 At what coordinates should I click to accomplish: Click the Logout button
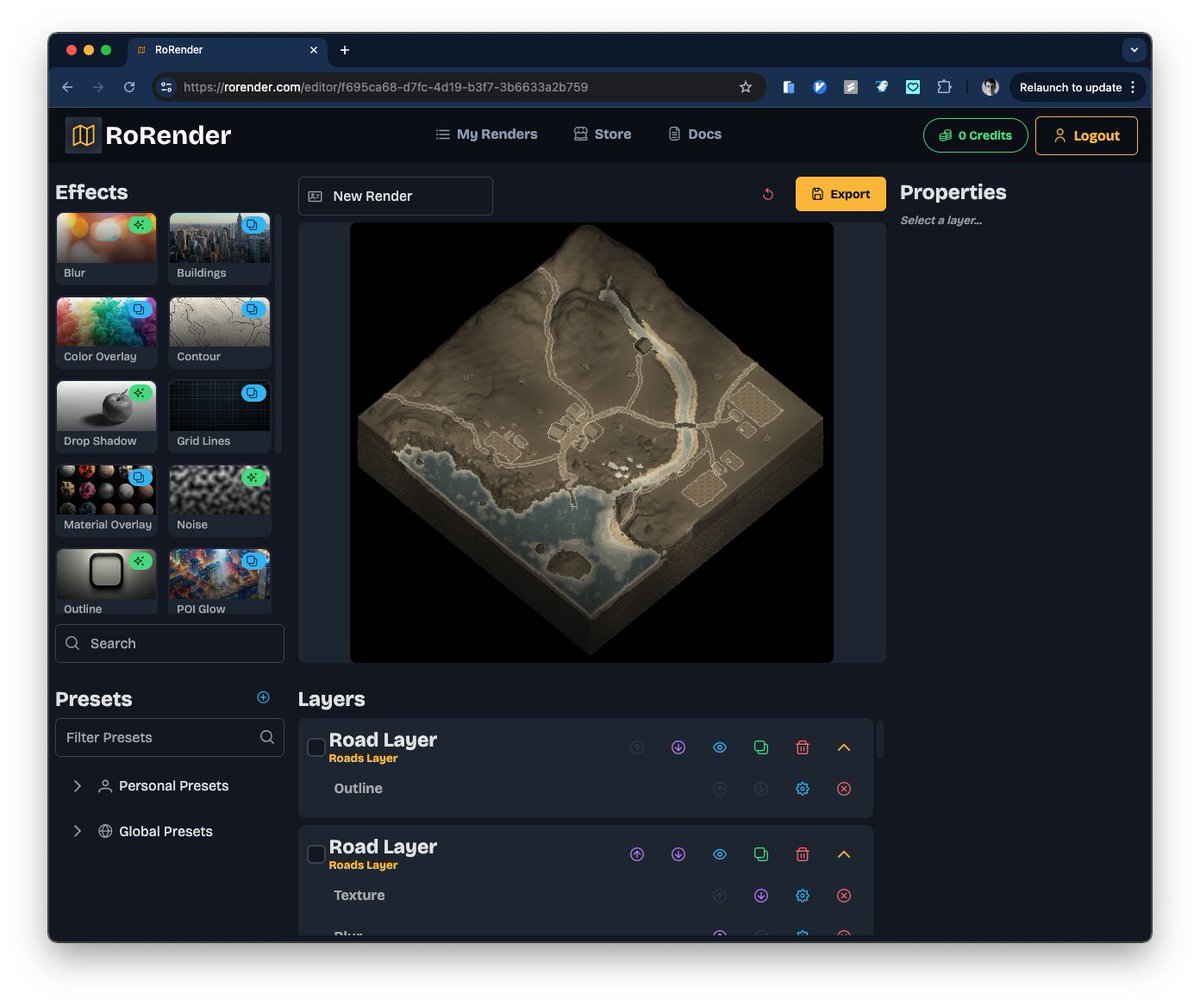[x=1086, y=136]
